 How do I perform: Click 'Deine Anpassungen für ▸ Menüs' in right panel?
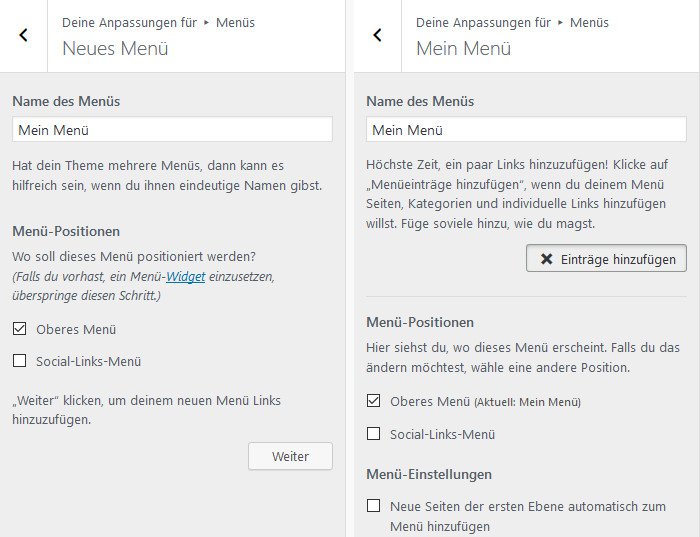(512, 23)
